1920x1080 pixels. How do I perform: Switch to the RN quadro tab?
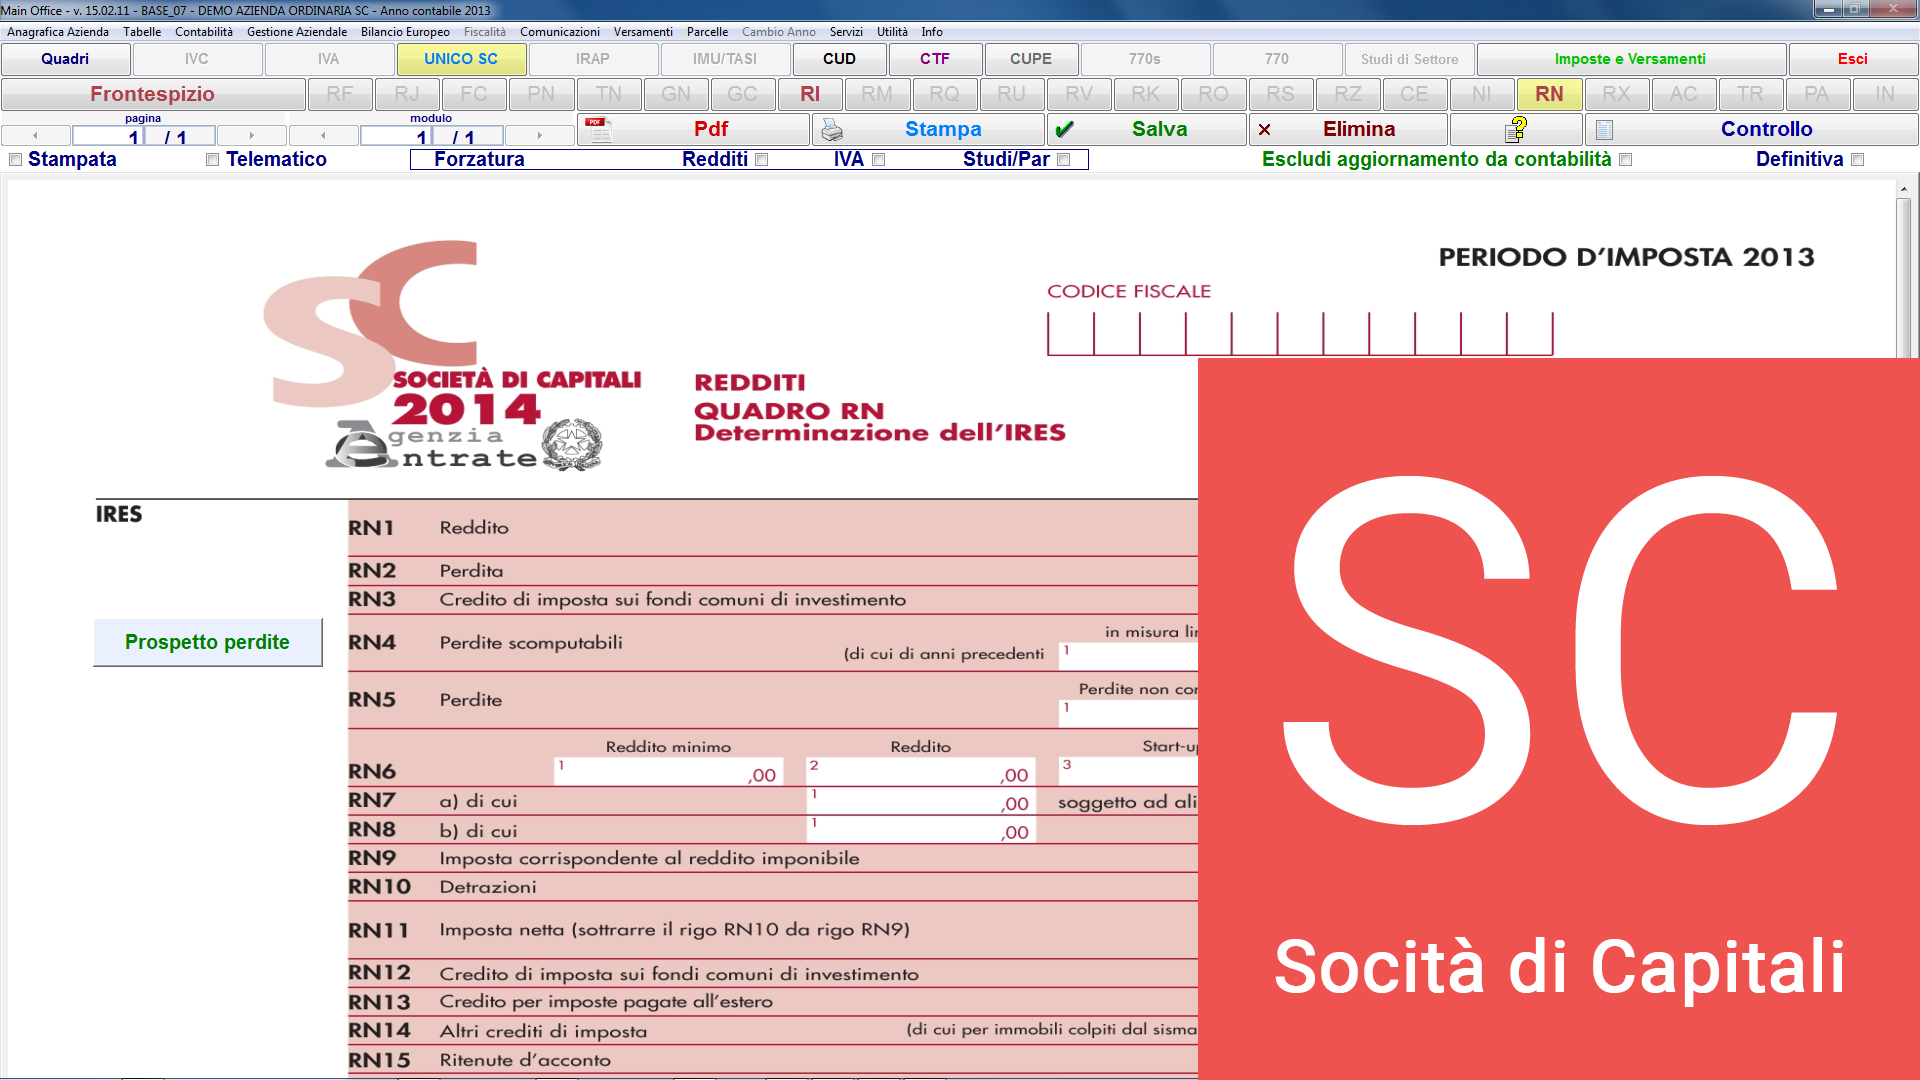[x=1549, y=94]
